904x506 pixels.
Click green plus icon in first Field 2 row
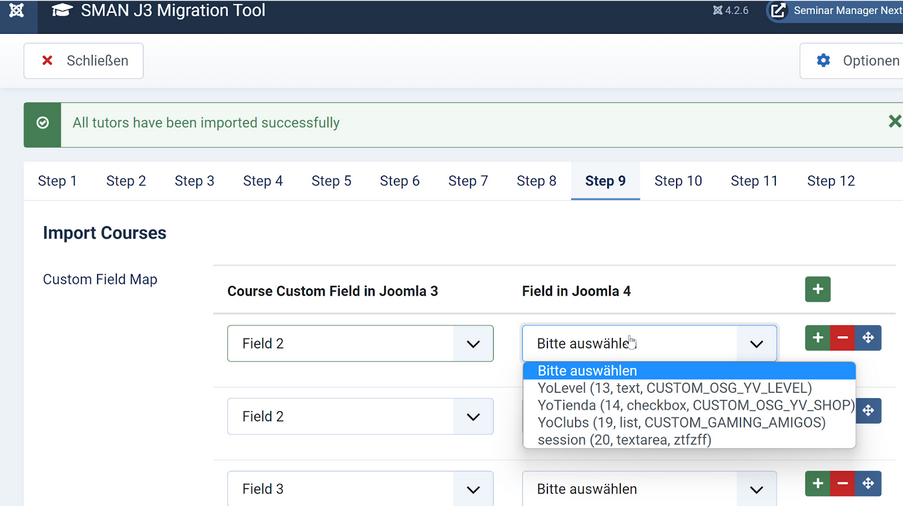coord(817,338)
